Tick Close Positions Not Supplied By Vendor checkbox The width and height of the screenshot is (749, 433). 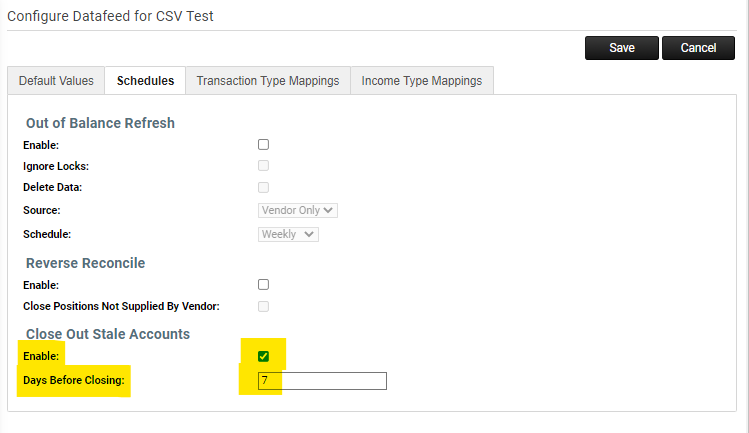point(264,306)
